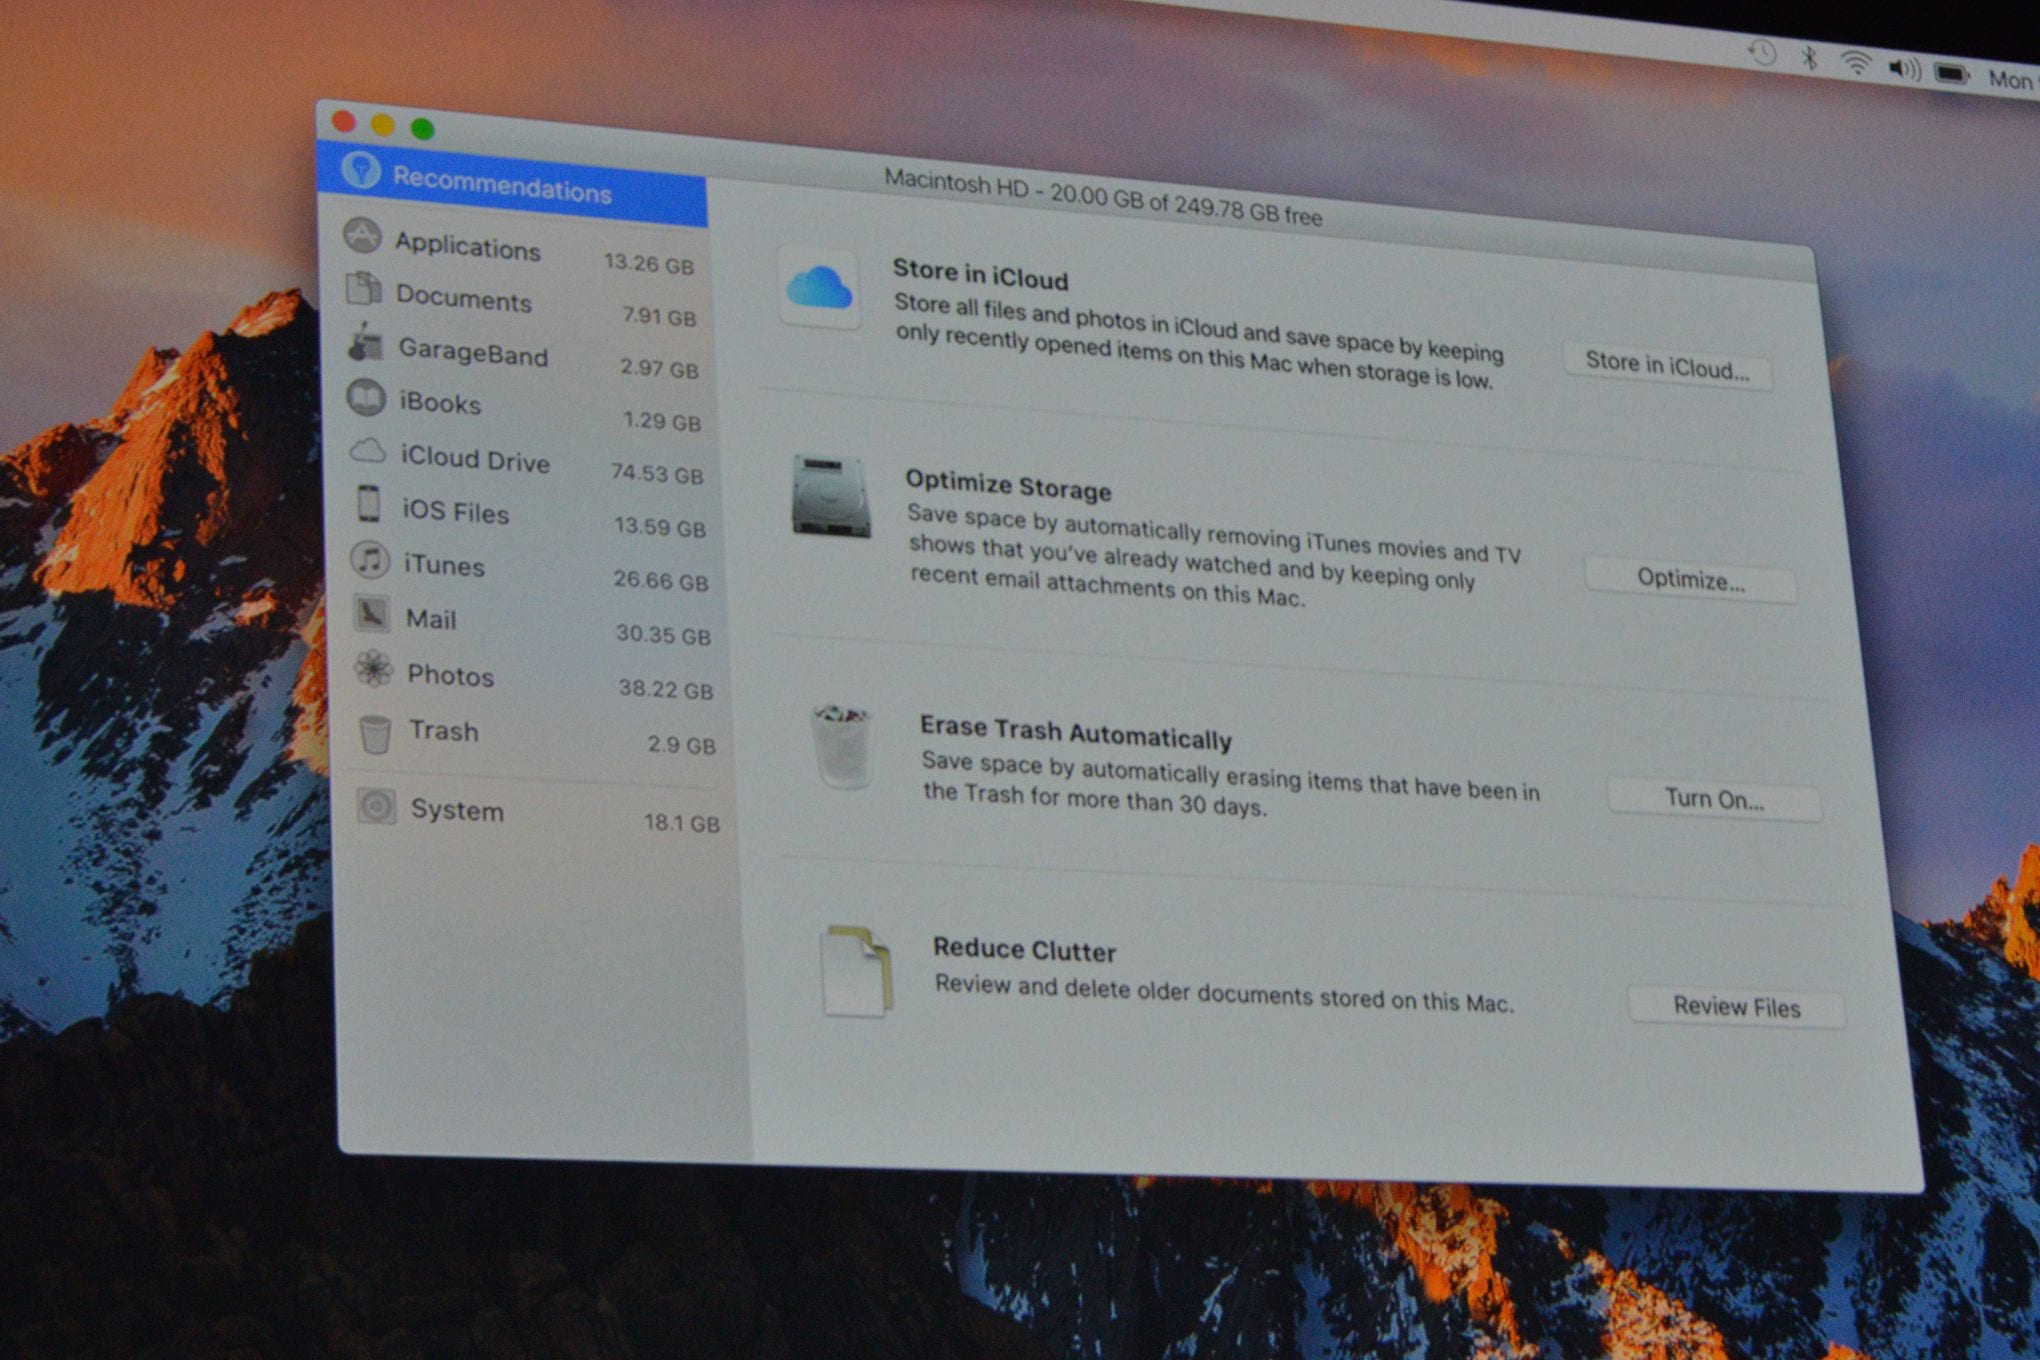
Task: Click the Erase Trash Automatically heading
Action: tap(1076, 733)
